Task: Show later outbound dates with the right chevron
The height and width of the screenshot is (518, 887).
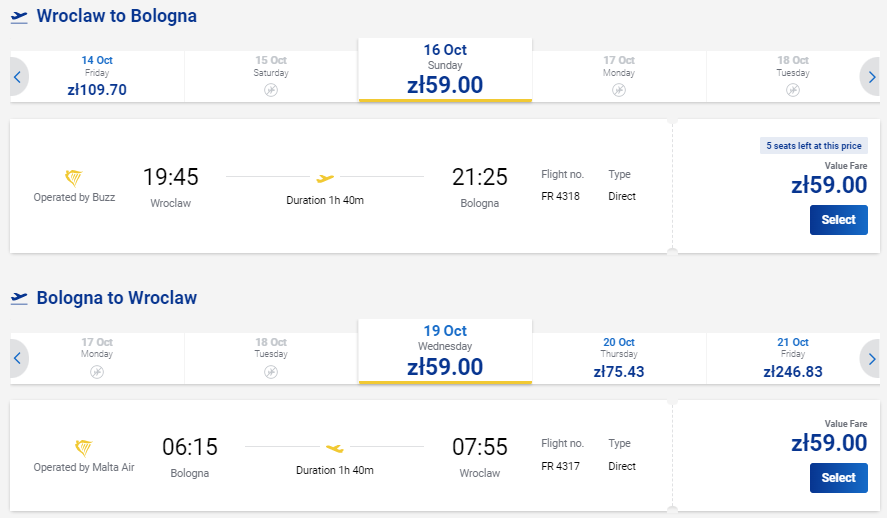Action: click(x=871, y=77)
